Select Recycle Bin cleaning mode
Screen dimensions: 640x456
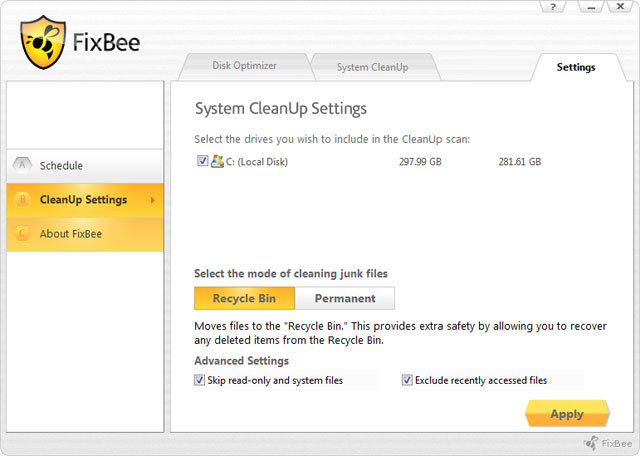(244, 298)
